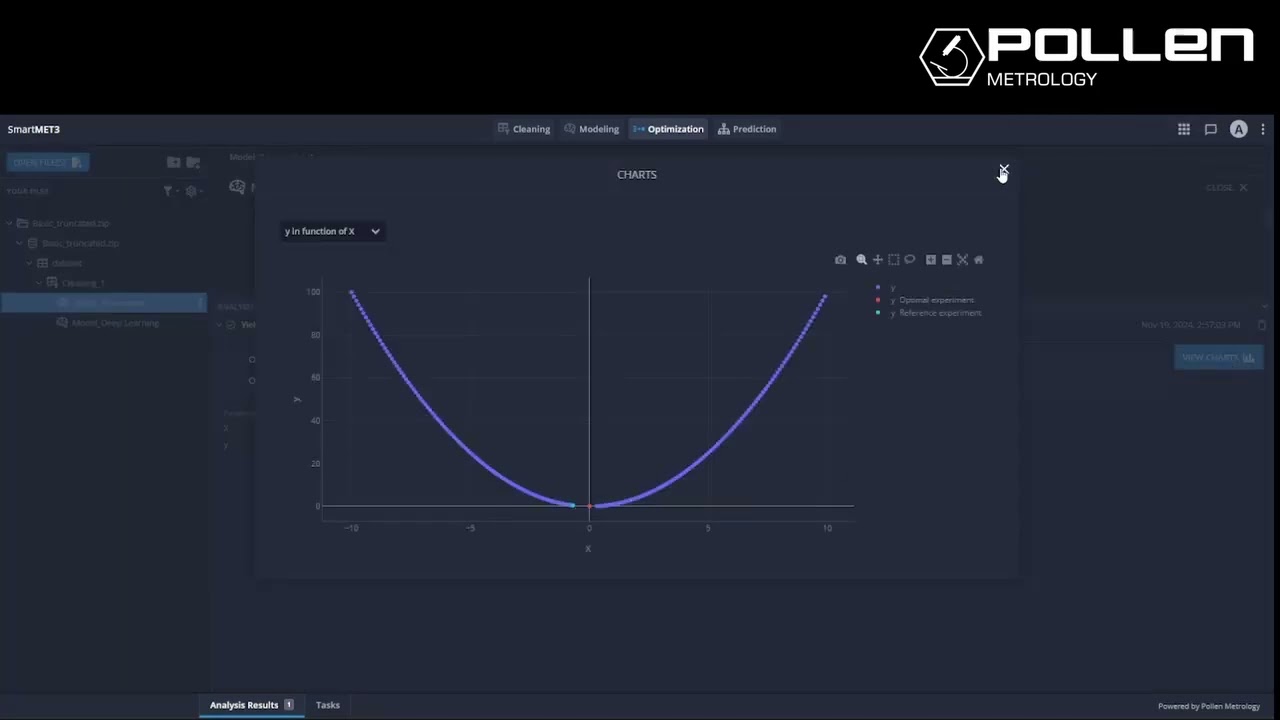The height and width of the screenshot is (720, 1280).
Task: Toggle the Reference experiment legend entry
Action: coord(929,313)
